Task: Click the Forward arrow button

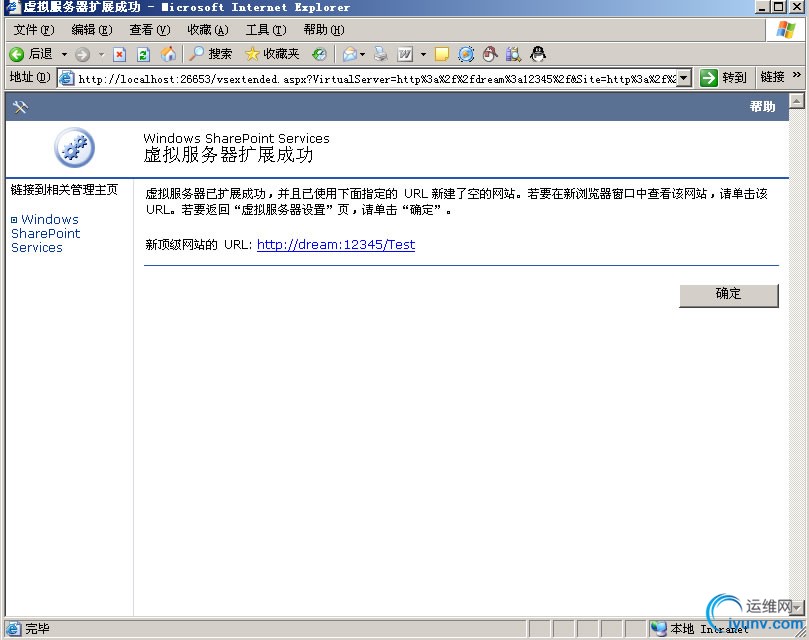Action: click(x=82, y=54)
